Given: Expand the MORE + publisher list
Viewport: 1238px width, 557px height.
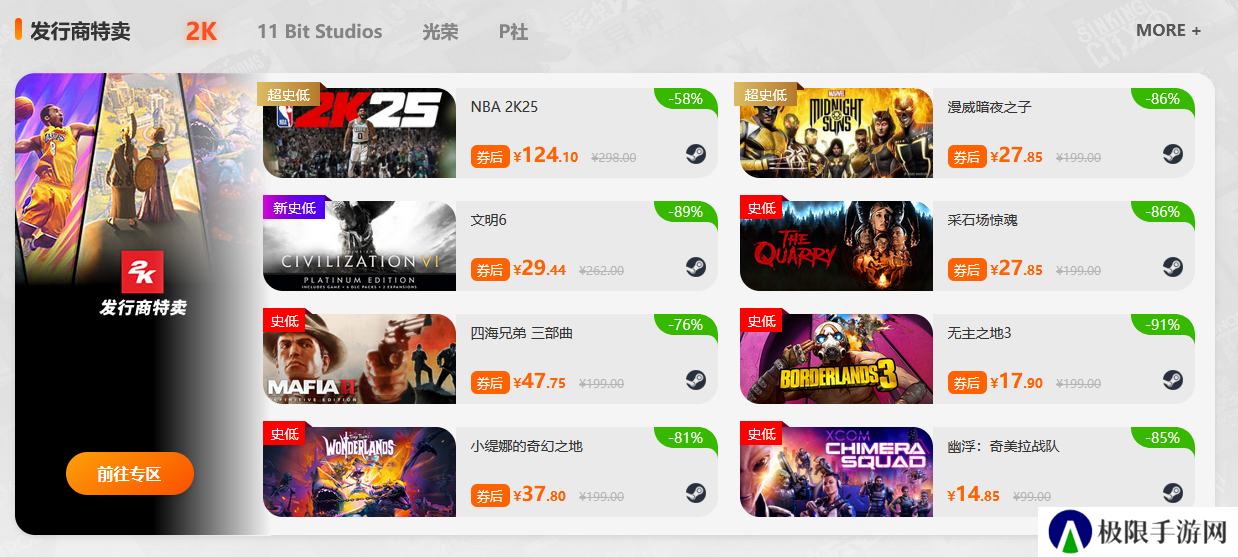Looking at the screenshot, I should pyautogui.click(x=1169, y=30).
